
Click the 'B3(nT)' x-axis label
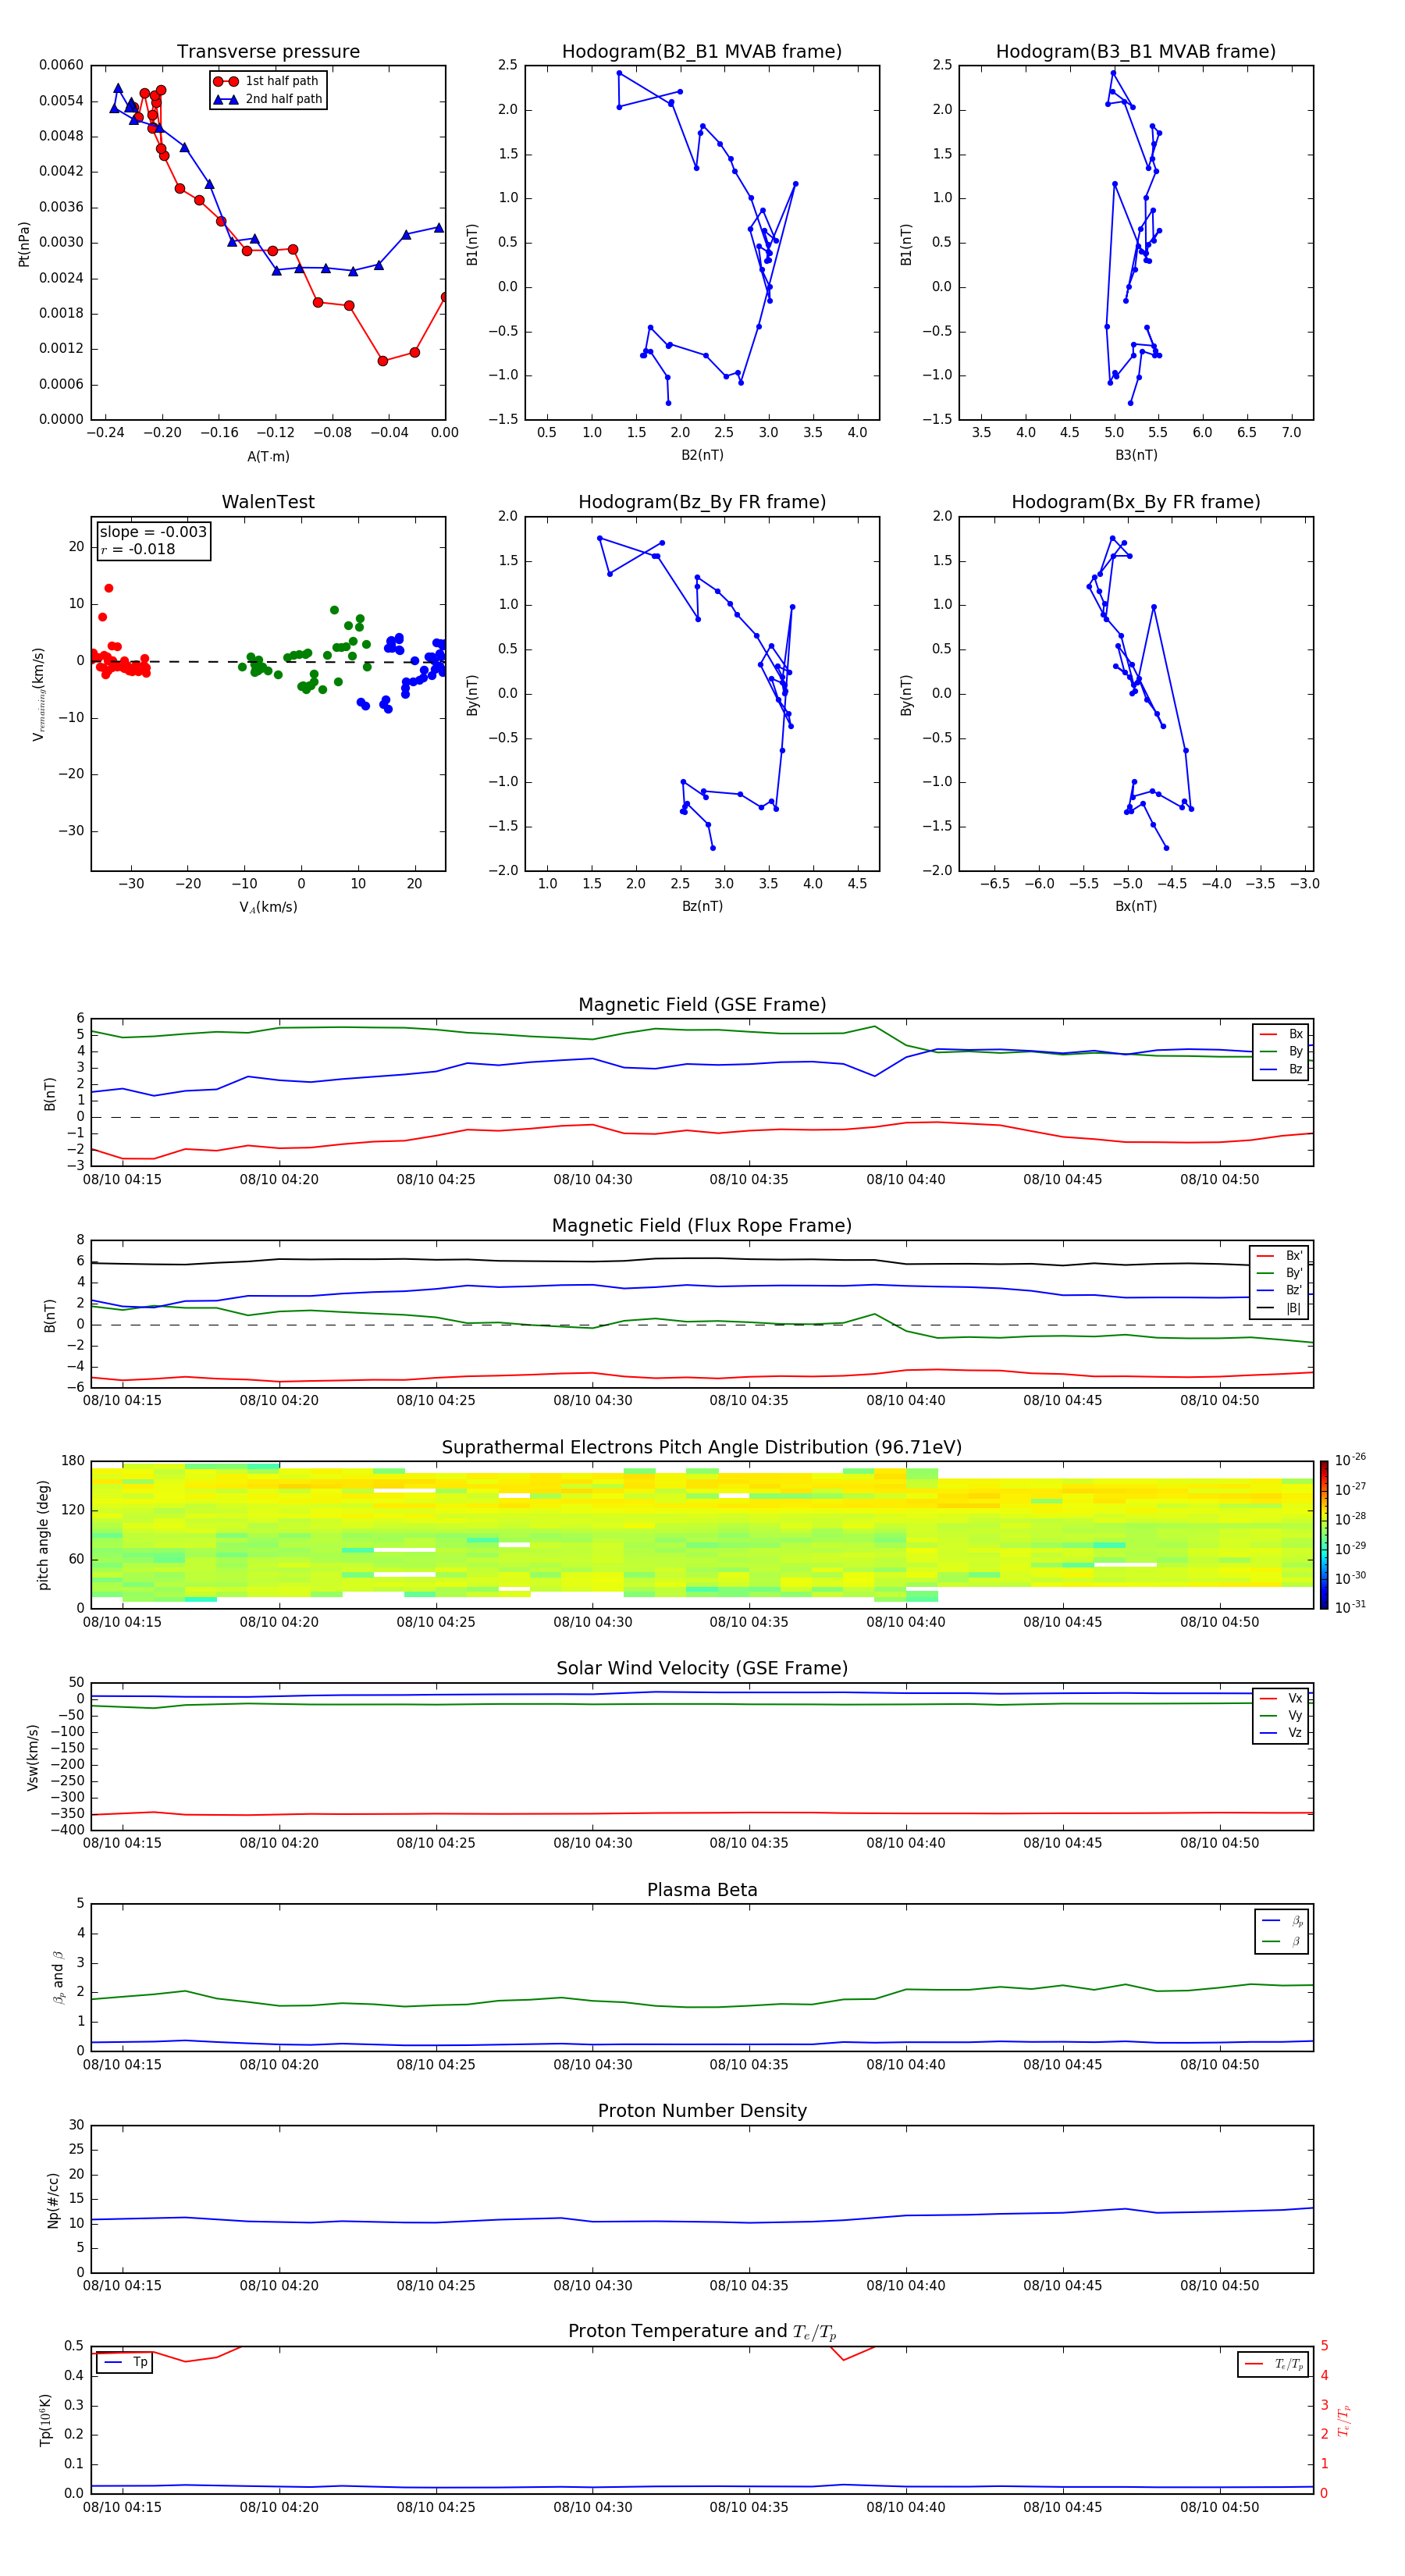[x=1136, y=455]
